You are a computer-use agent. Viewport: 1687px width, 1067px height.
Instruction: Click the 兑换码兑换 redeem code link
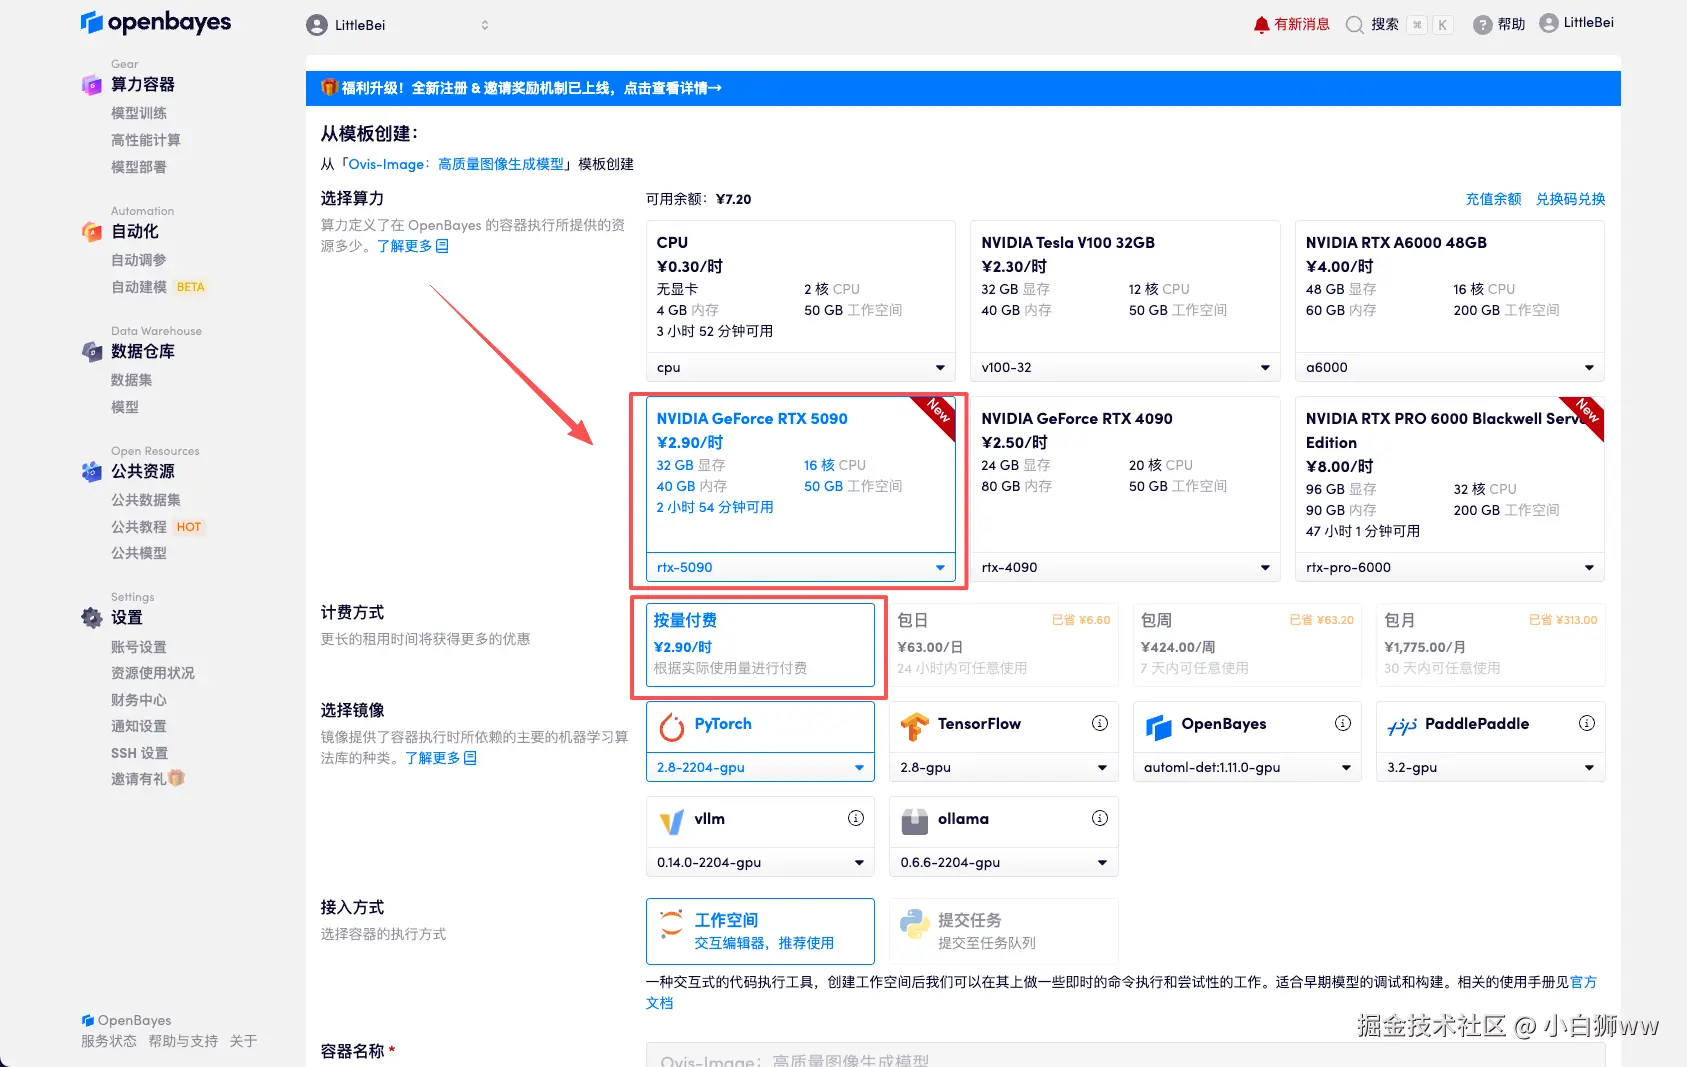pos(1571,199)
